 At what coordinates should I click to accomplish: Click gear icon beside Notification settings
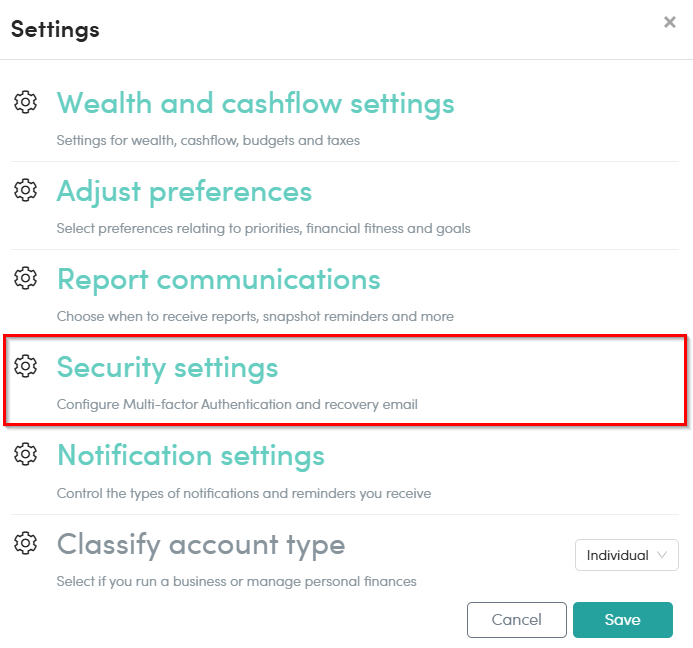[x=26, y=454]
